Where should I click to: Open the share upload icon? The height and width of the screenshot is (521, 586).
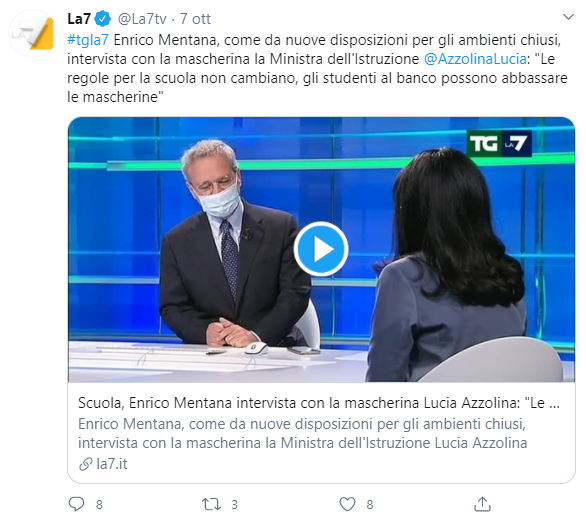click(482, 504)
